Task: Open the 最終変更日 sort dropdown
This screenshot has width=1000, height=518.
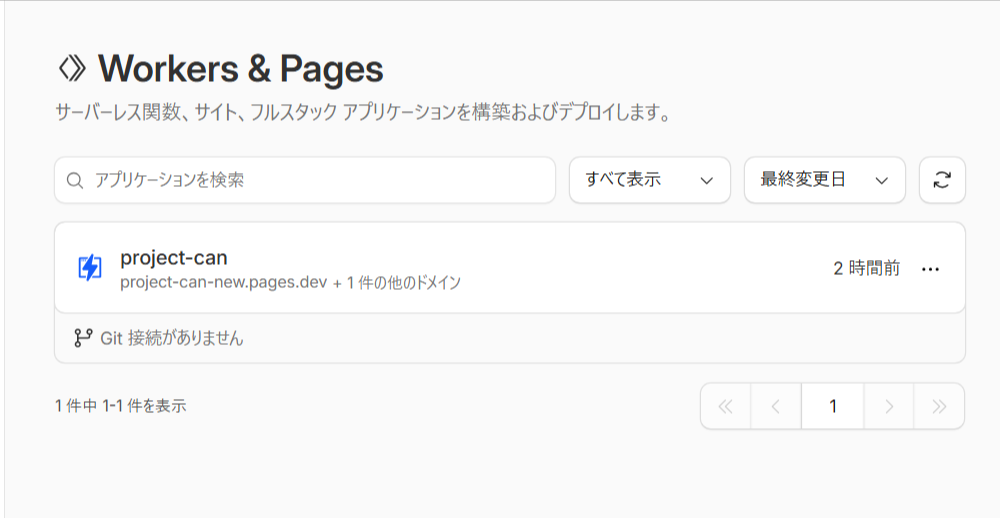Action: tap(824, 180)
